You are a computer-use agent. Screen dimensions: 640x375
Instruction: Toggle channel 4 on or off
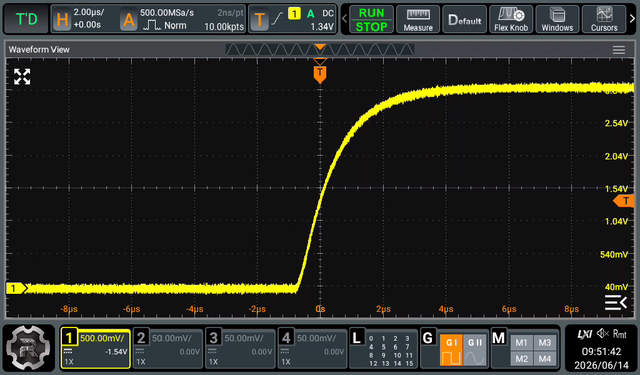click(x=286, y=338)
